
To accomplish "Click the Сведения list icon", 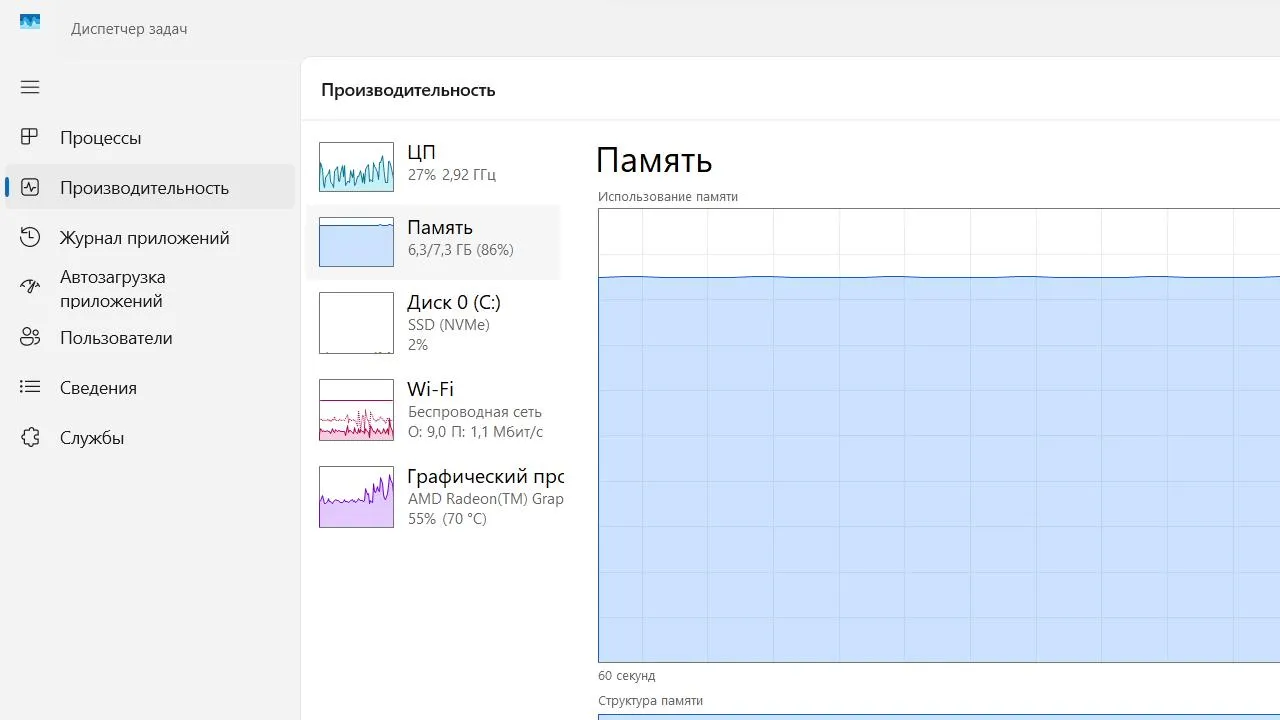I will (30, 387).
